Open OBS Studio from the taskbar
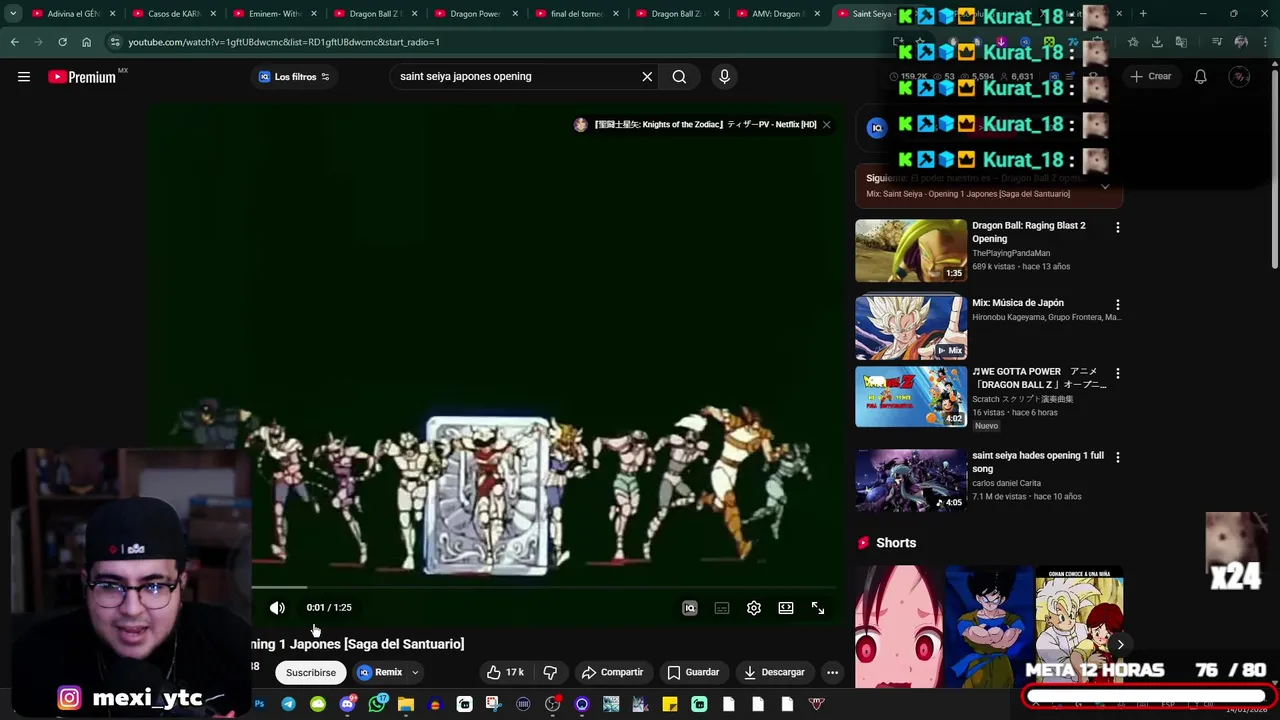The image size is (1280, 720). pyautogui.click(x=552, y=705)
